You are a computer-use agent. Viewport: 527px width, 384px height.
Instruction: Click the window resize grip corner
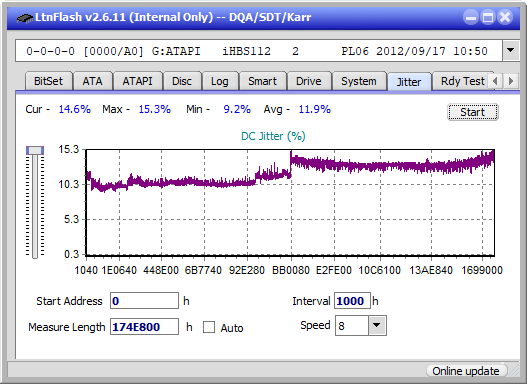pos(514,371)
